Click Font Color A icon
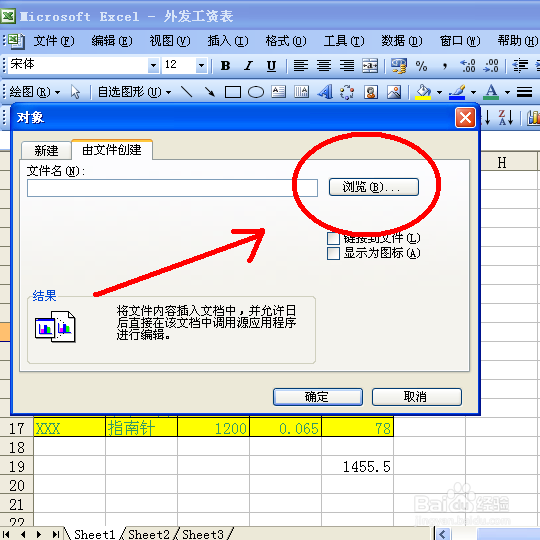 tap(491, 92)
